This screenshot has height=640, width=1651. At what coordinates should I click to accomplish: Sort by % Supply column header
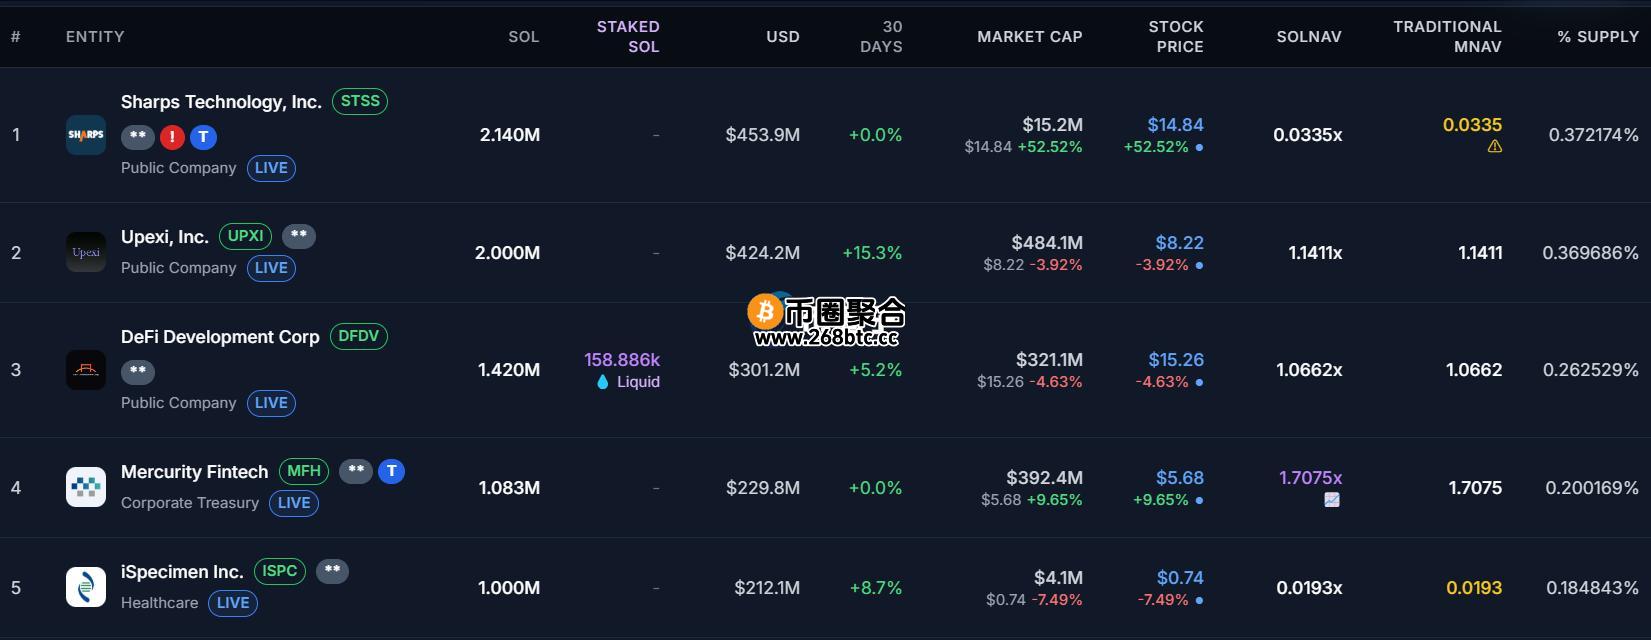pos(1598,37)
